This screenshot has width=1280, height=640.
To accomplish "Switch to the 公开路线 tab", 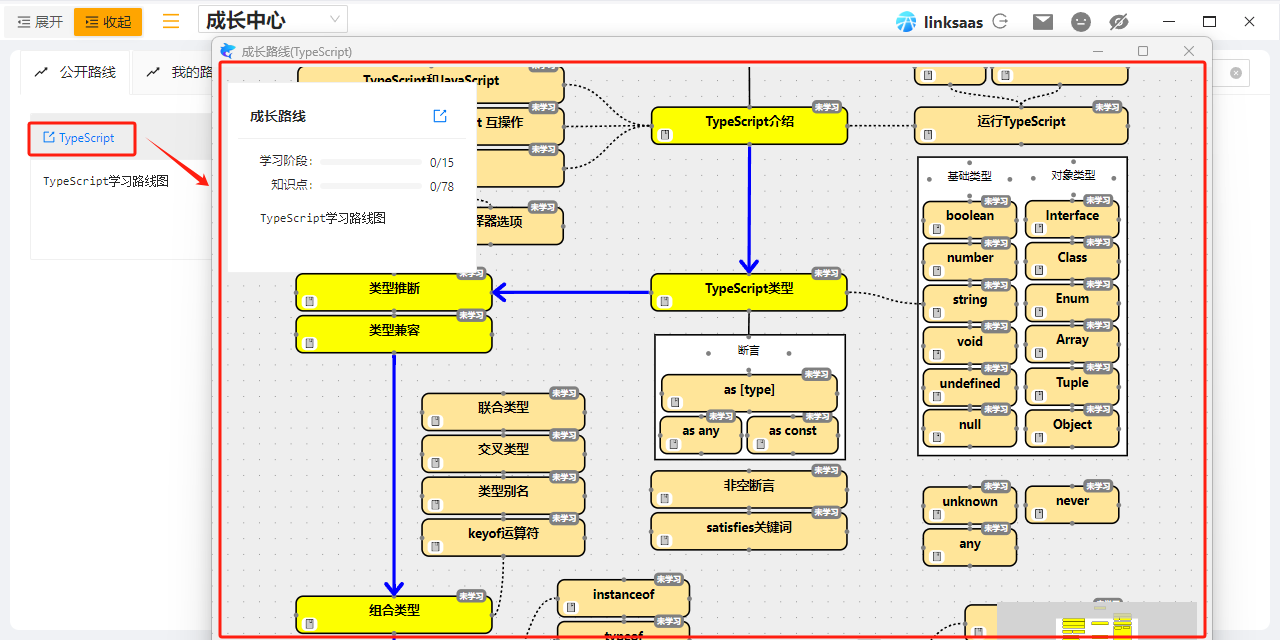I will (x=75, y=72).
